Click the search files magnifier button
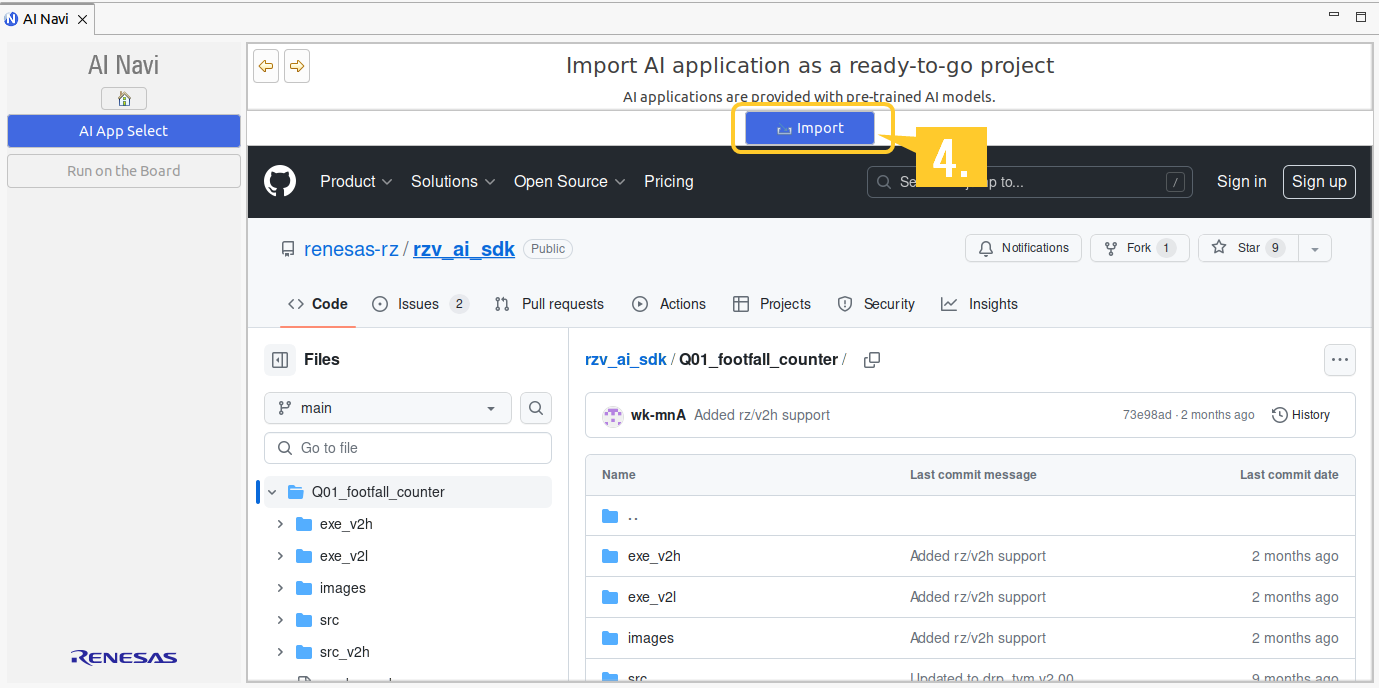The height and width of the screenshot is (688, 1379). click(x=536, y=408)
